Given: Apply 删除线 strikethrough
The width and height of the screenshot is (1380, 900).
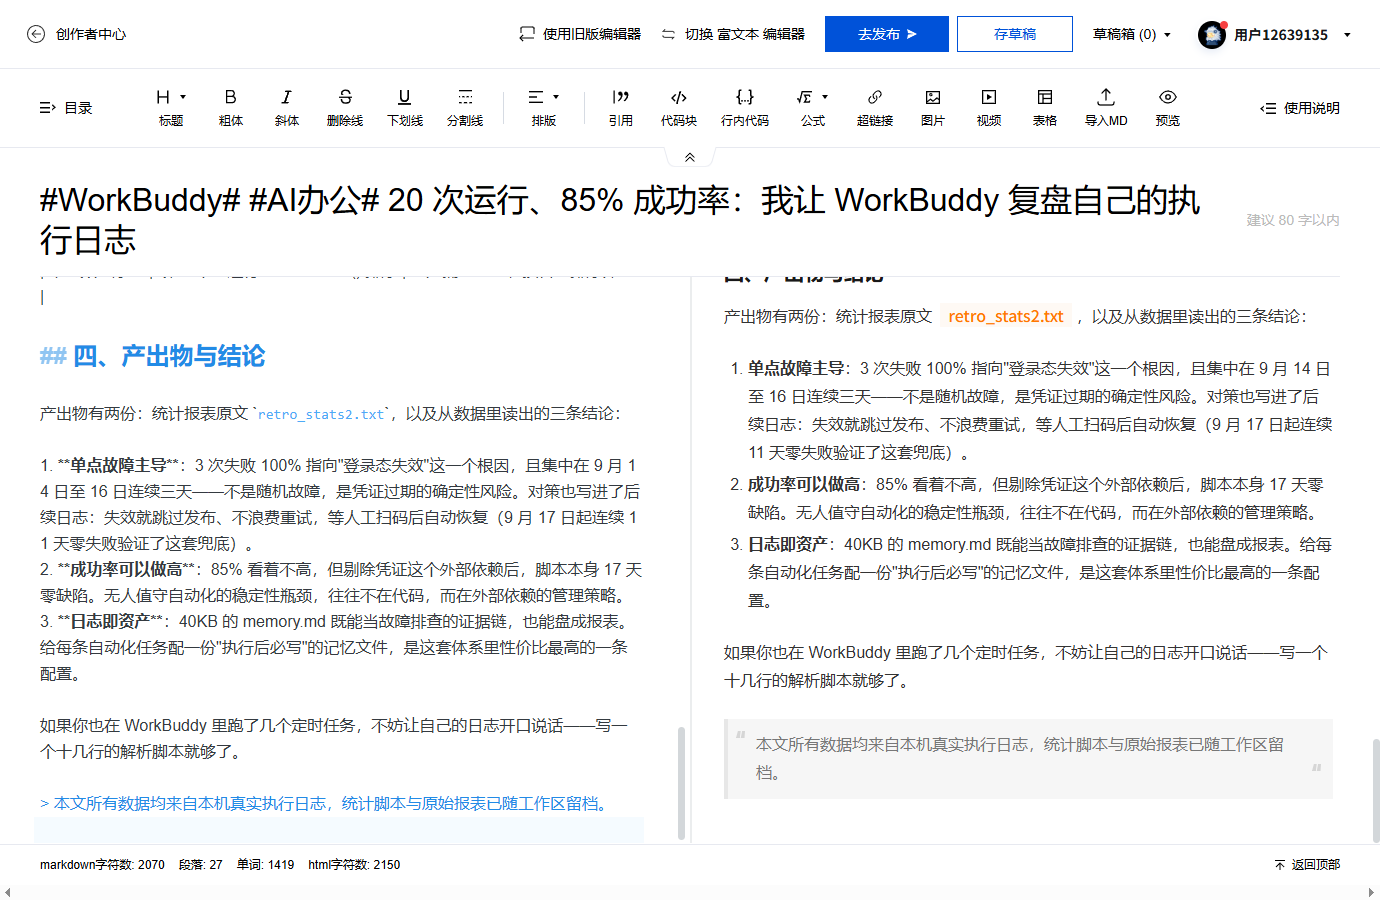Looking at the screenshot, I should tap(345, 108).
